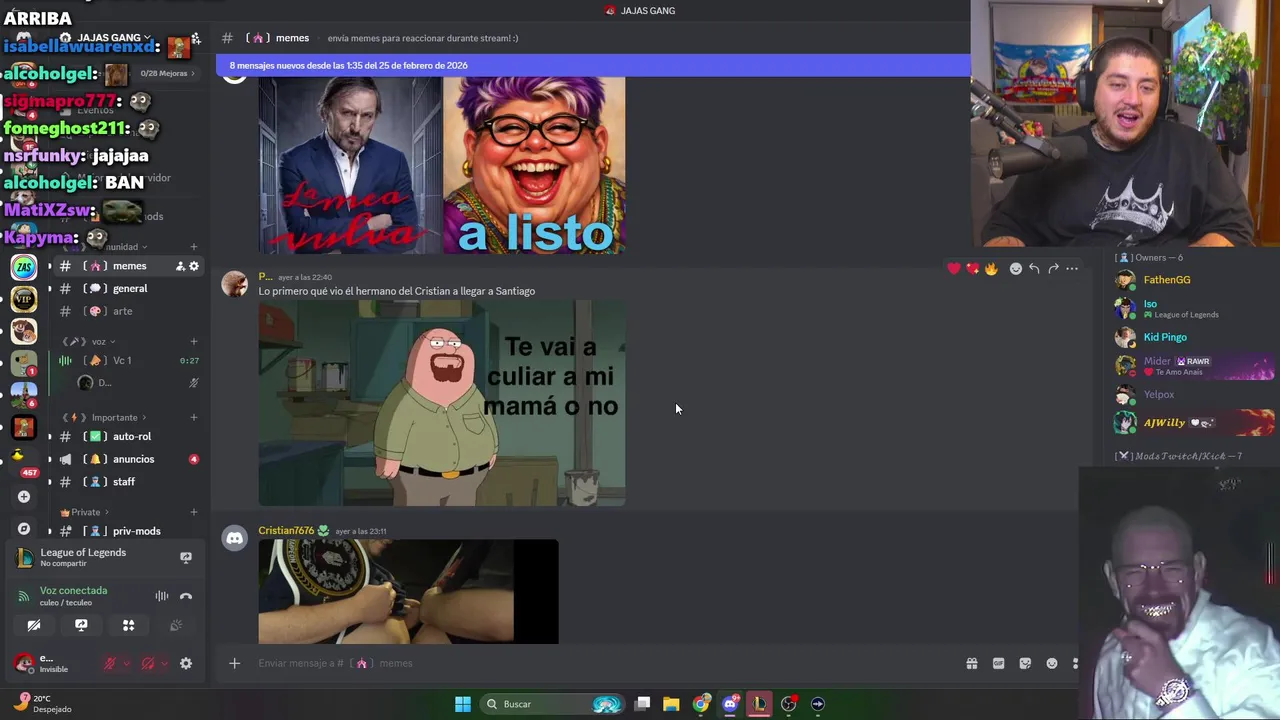Viewport: 1280px width, 720px height.
Task: Focus the message input for memes channel
Action: point(600,663)
